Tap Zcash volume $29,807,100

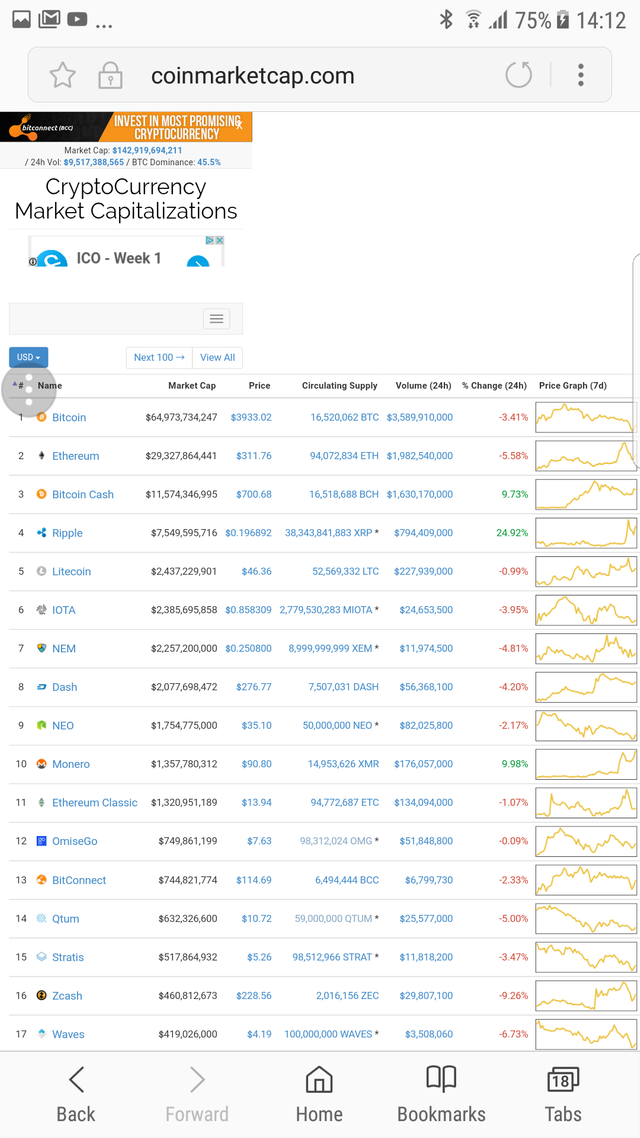425,995
